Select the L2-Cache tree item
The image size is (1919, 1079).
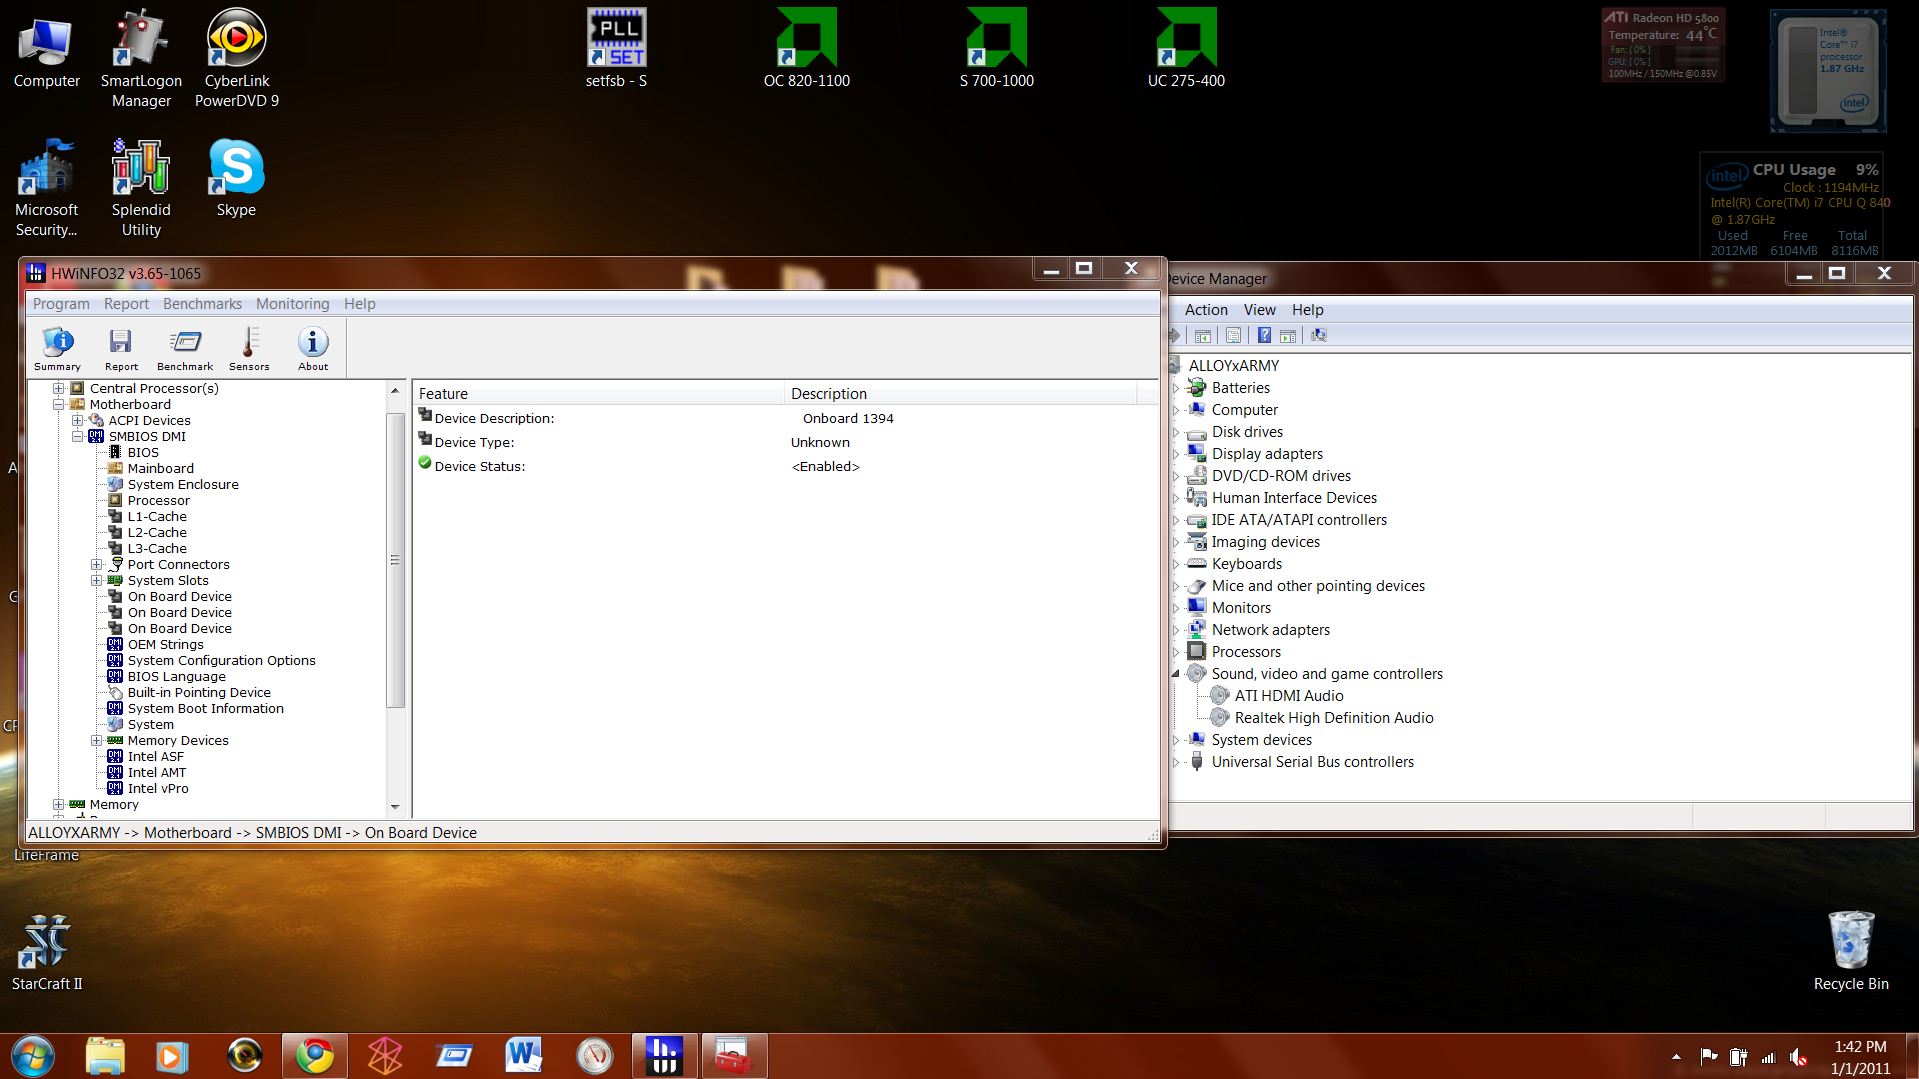(x=157, y=532)
